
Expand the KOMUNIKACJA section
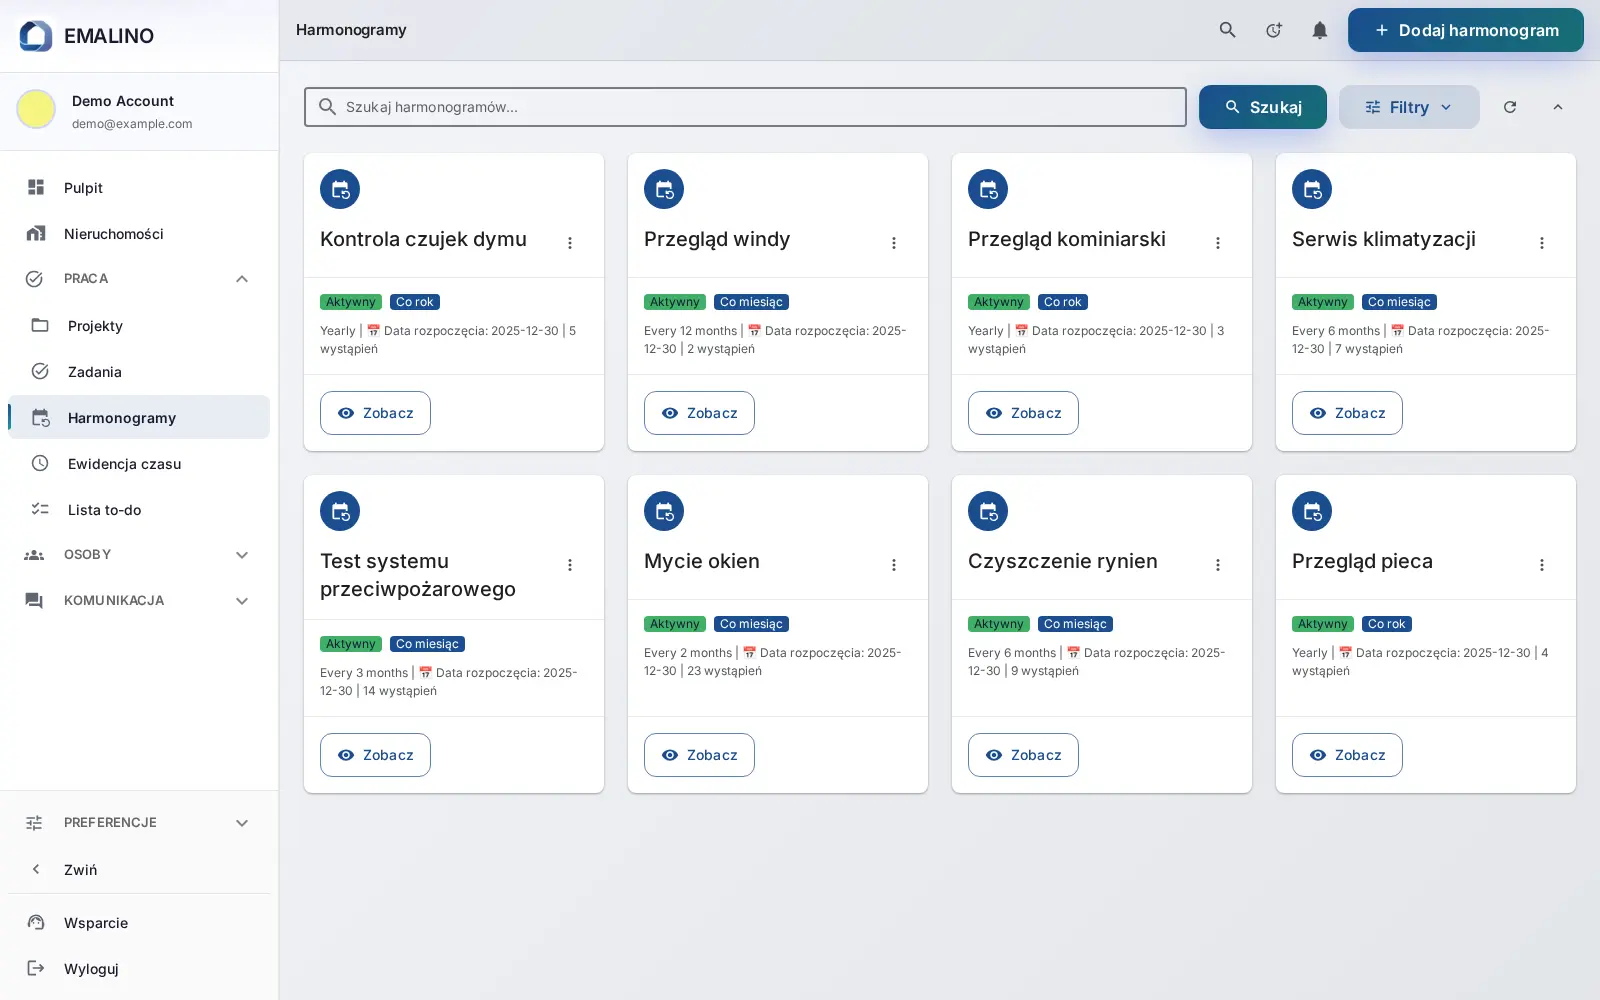138,601
